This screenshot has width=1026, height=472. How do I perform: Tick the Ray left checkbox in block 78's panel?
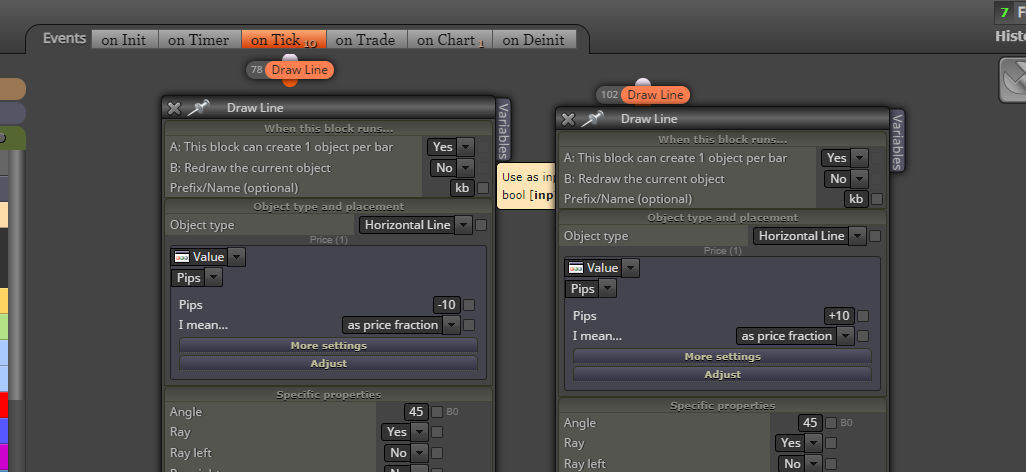(x=437, y=453)
